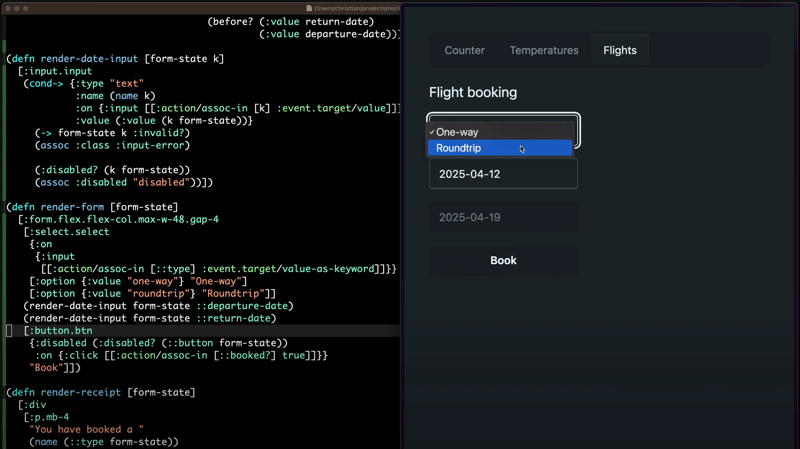Click the '[:input.input' line in the editor
This screenshot has height=449, width=800.
[x=55, y=71]
